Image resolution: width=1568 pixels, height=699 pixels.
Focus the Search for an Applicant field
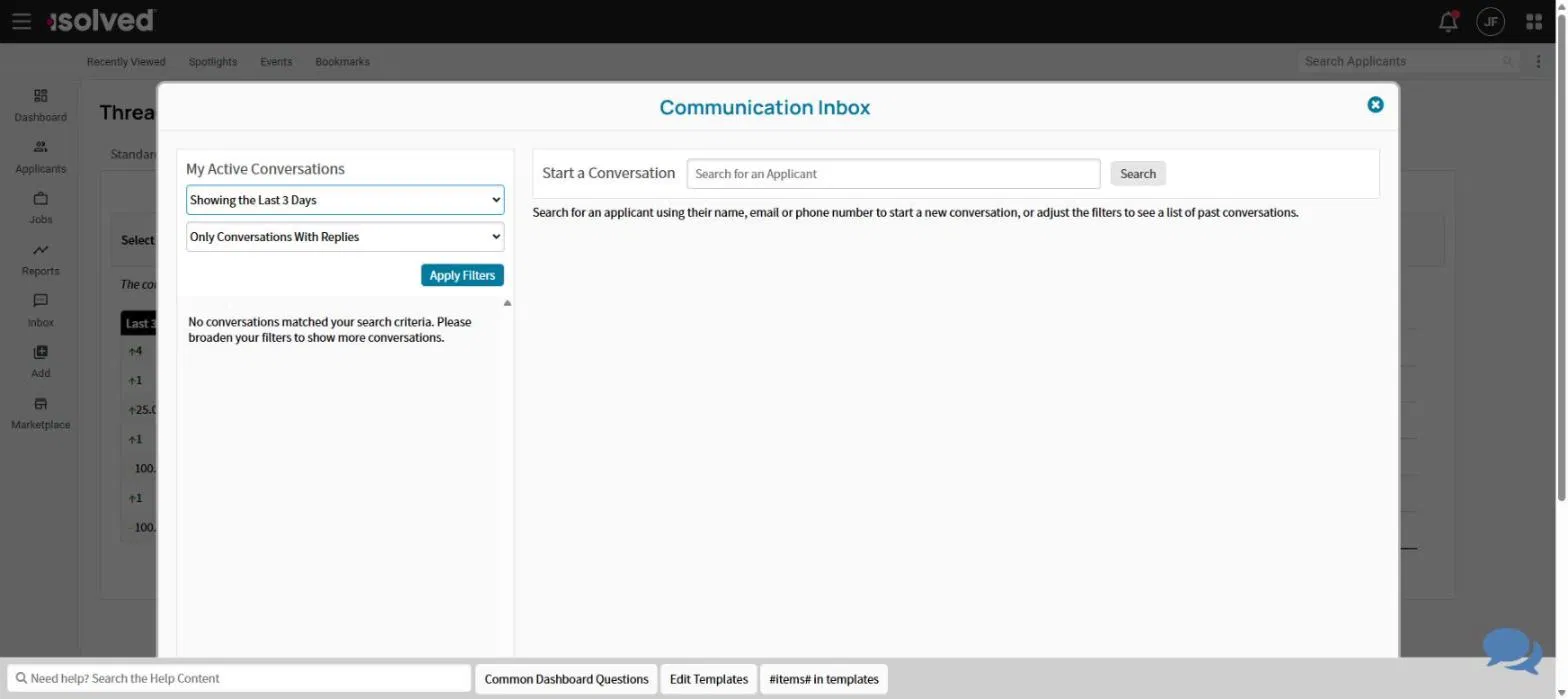tap(893, 173)
